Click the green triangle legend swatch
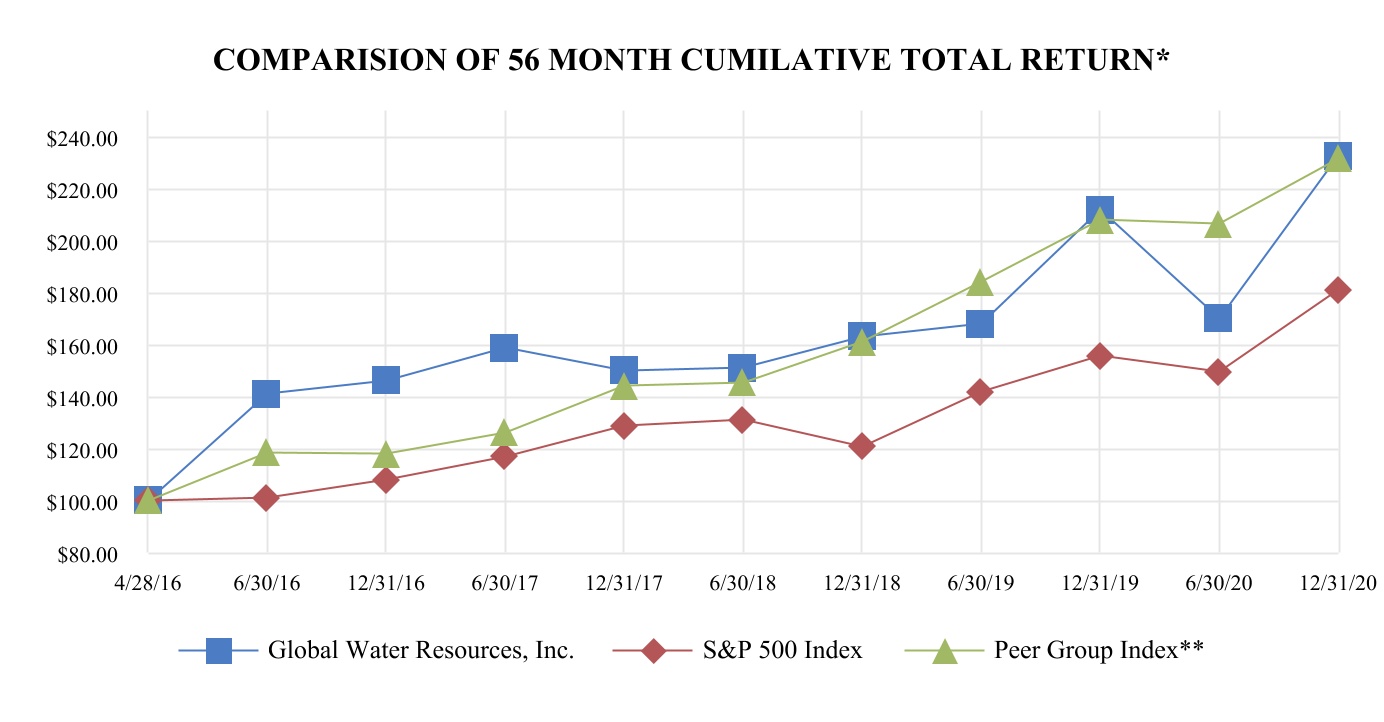 [x=944, y=651]
